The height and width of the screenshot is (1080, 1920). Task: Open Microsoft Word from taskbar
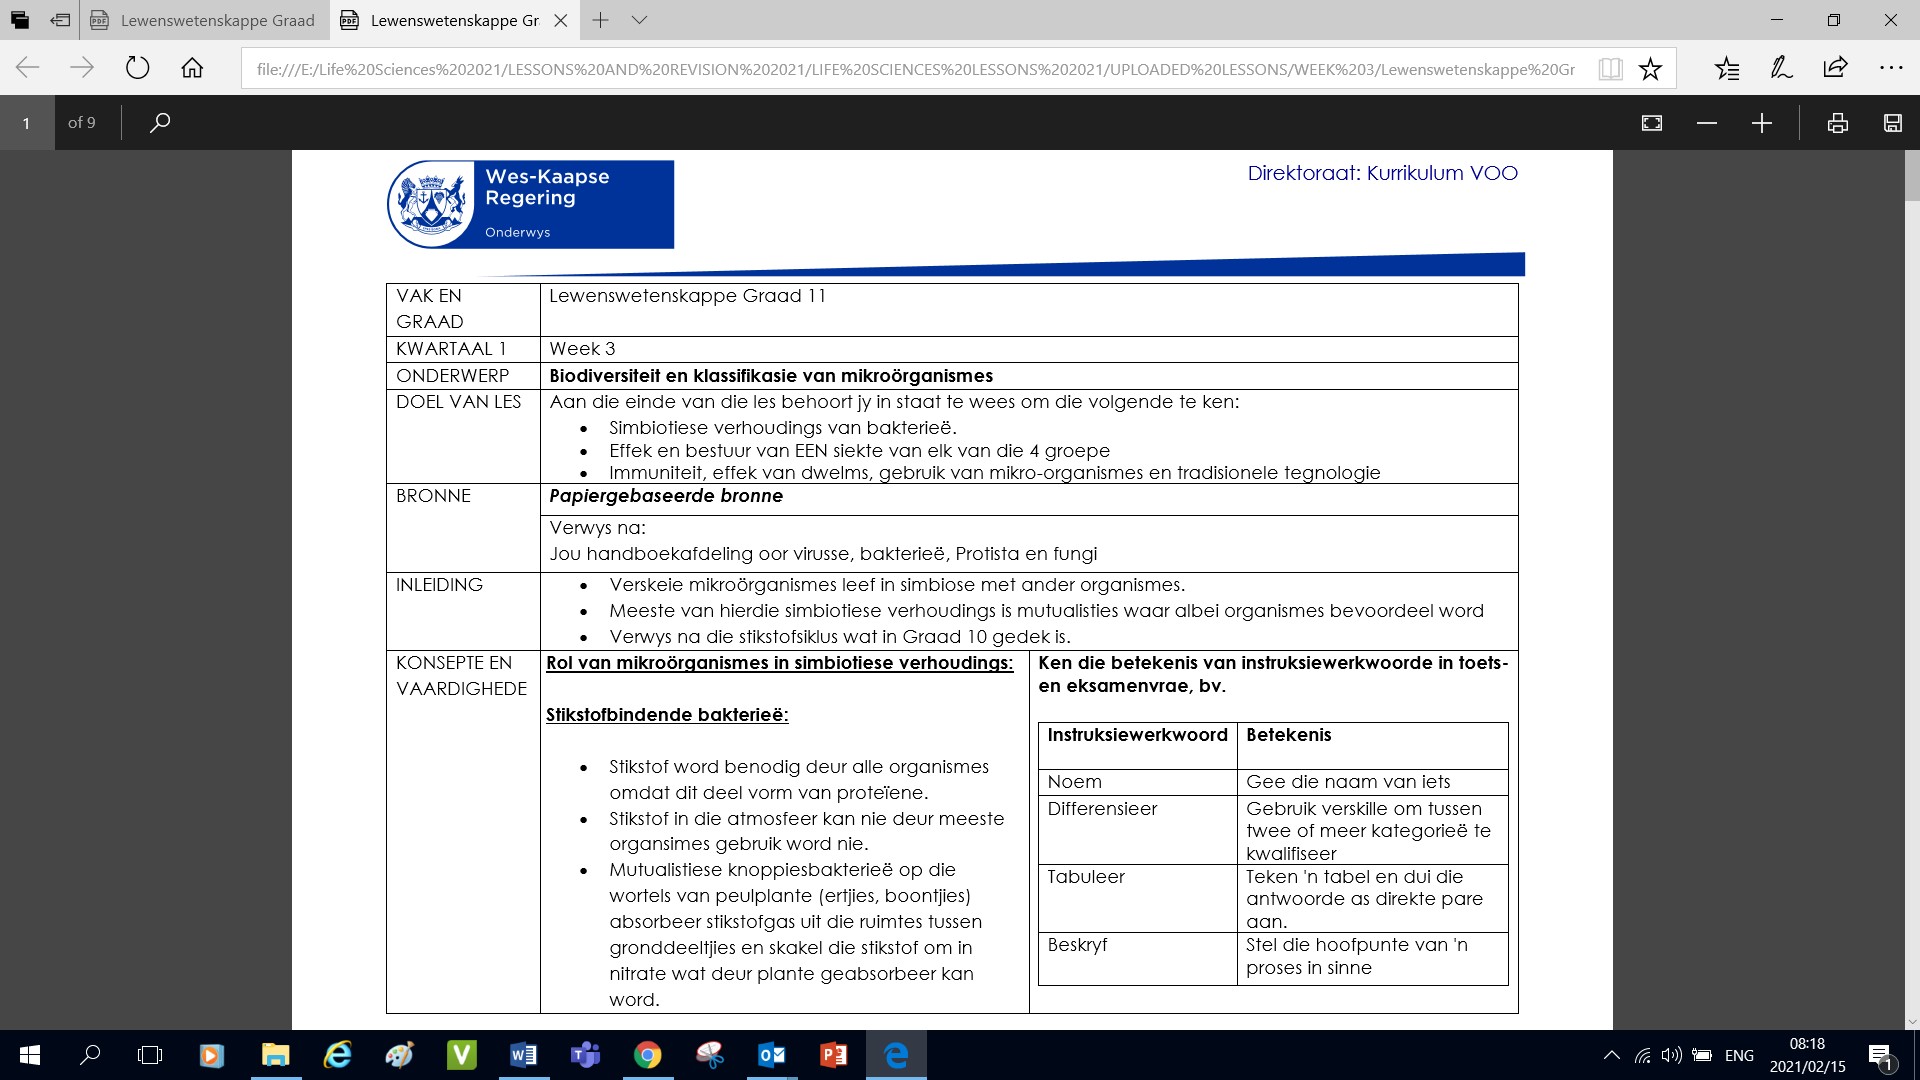click(x=523, y=1055)
